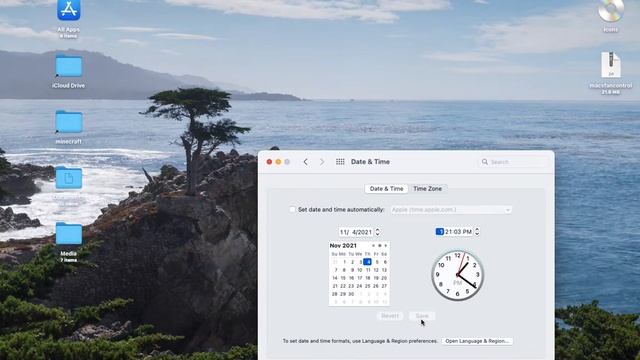Select the Media folder on desktop
The image size is (640, 360).
[69, 233]
